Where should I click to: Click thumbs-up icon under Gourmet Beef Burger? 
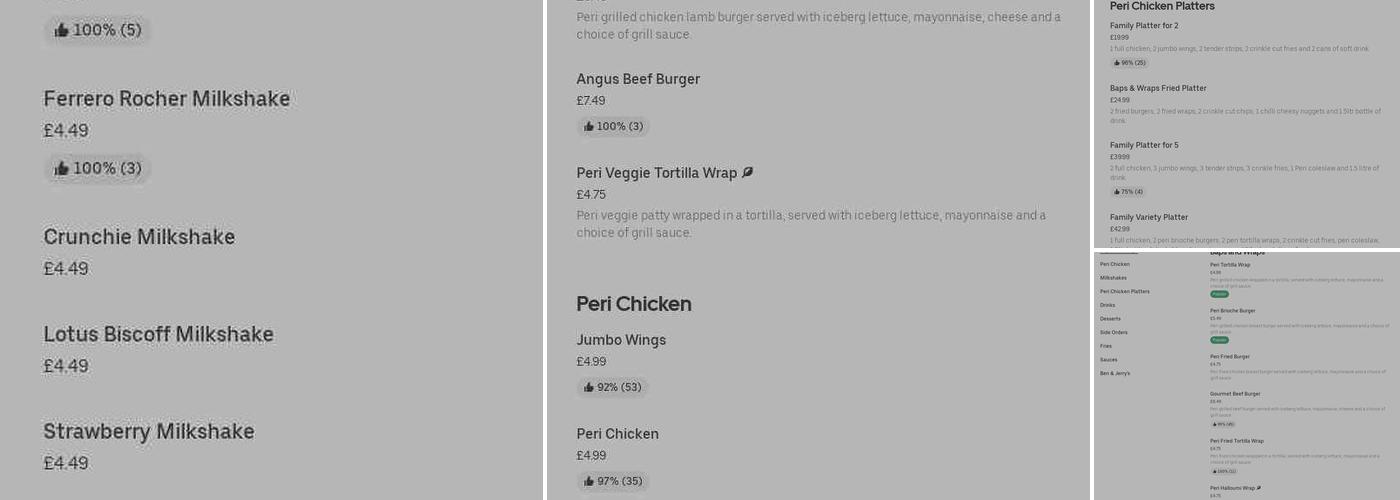[1215, 424]
